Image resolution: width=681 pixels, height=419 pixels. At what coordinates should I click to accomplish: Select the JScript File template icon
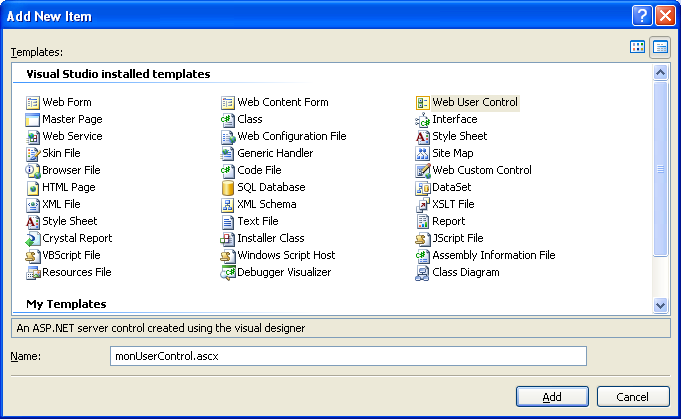point(423,239)
